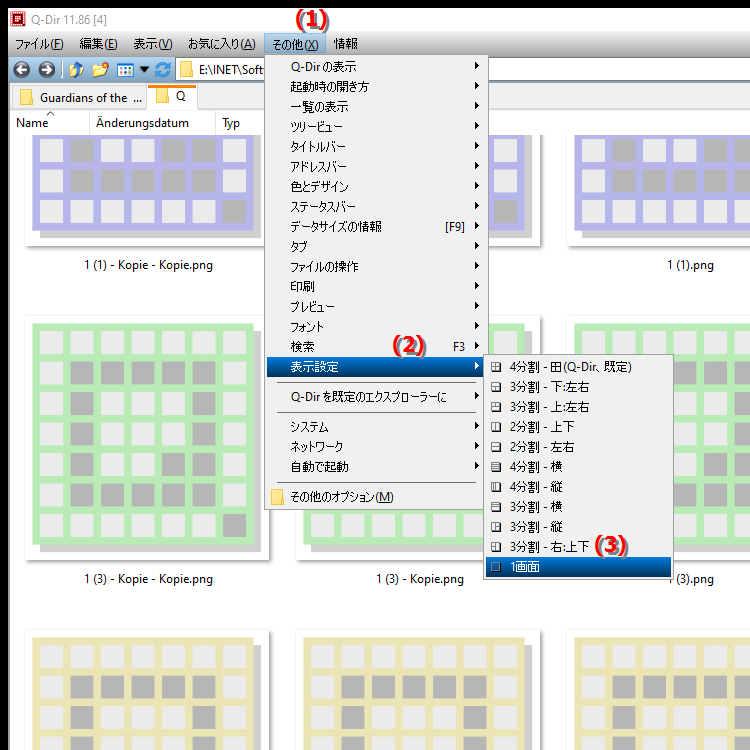750x750 pixels.
Task: Open the システム submenu
Action: 376,427
